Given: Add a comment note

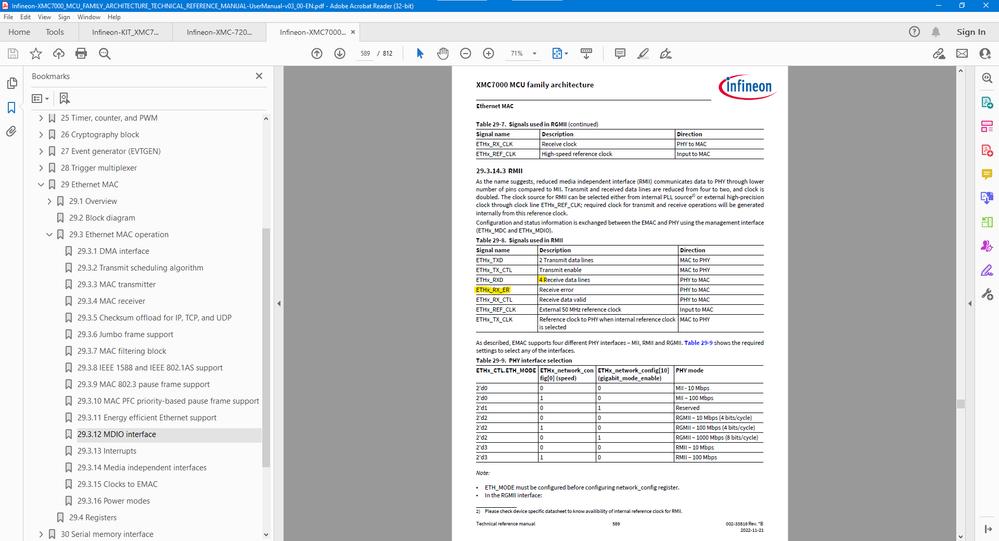Looking at the screenshot, I should tap(620, 54).
